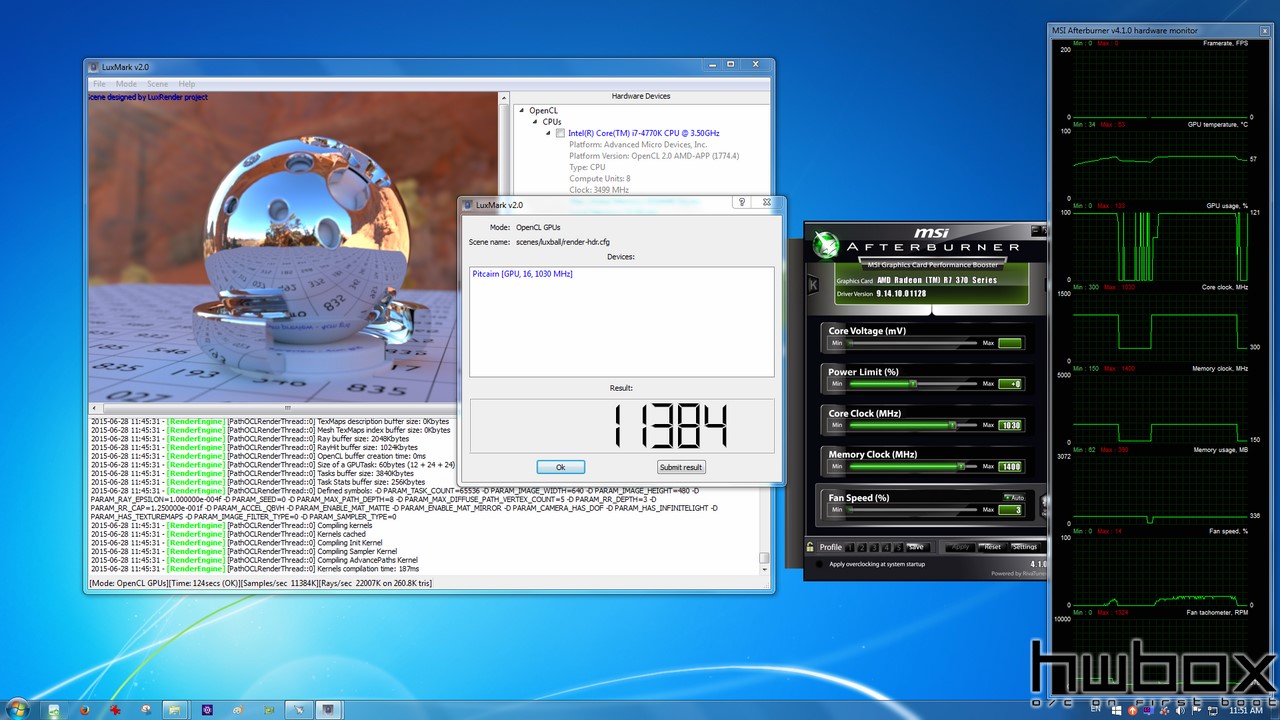Click the 11384 result score display
The height and width of the screenshot is (720, 1280).
click(621, 425)
